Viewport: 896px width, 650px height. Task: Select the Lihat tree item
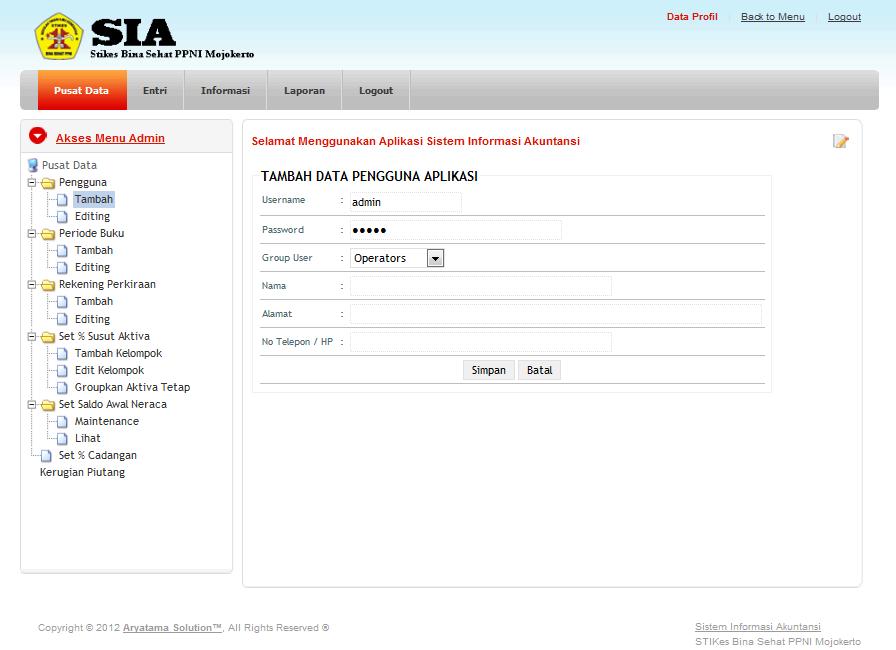pyautogui.click(x=87, y=438)
